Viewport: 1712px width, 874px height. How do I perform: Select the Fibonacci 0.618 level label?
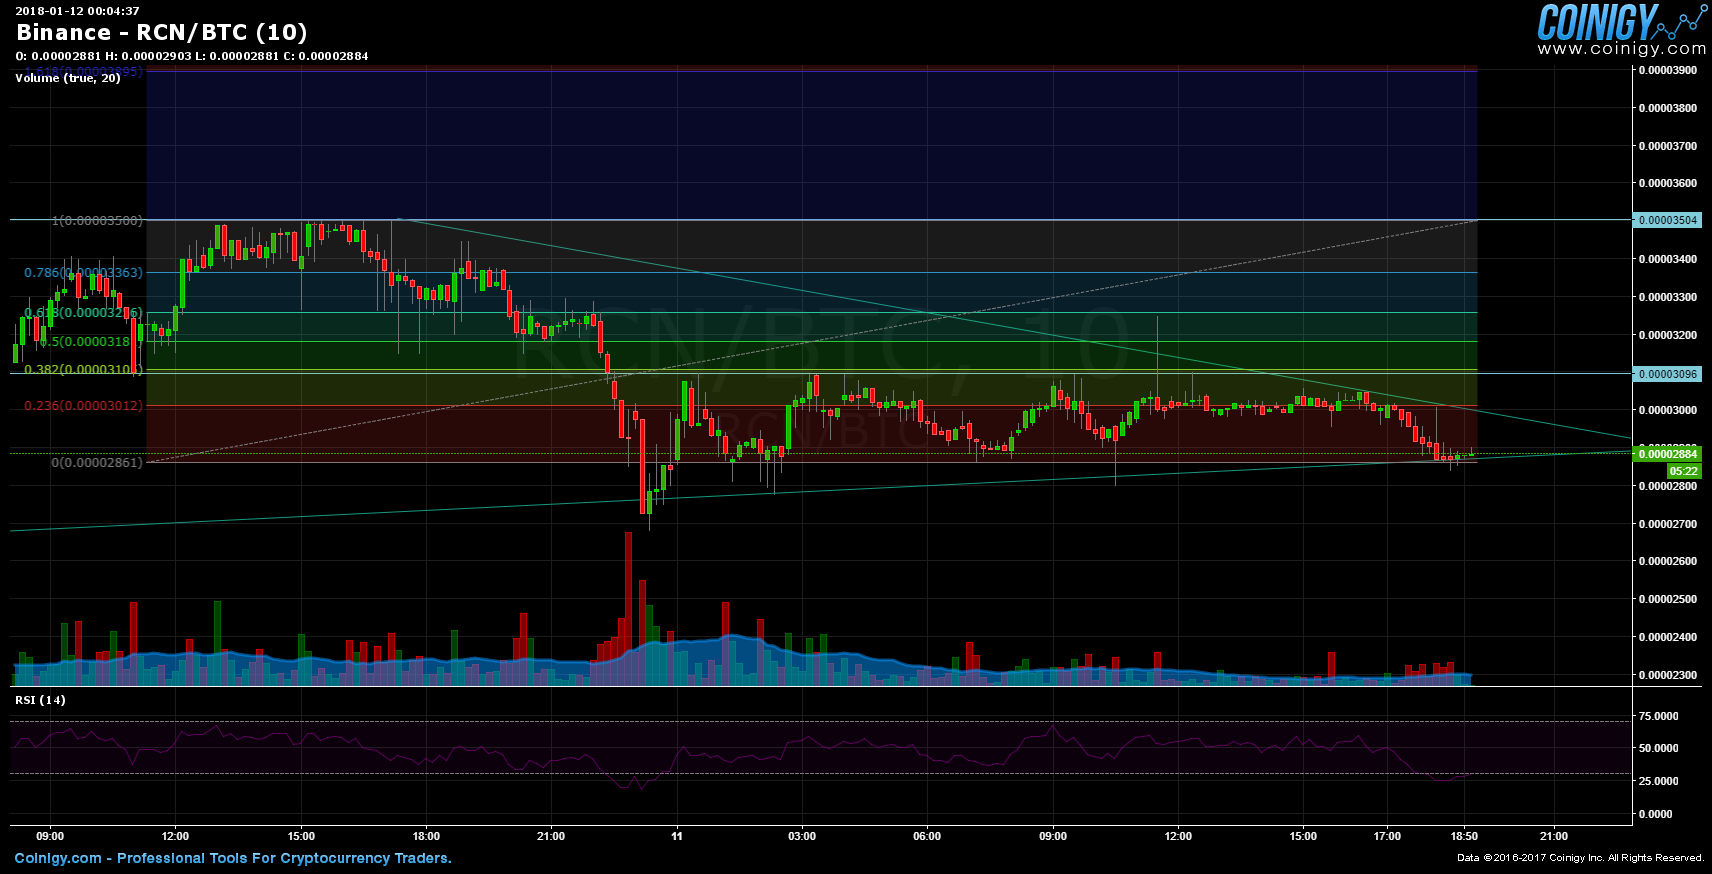pyautogui.click(x=83, y=313)
